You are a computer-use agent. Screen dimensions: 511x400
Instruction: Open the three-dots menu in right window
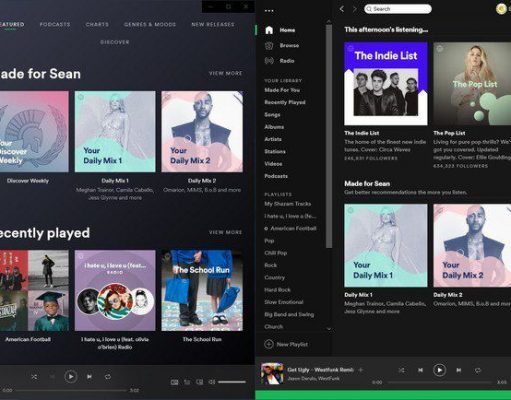click(x=269, y=11)
